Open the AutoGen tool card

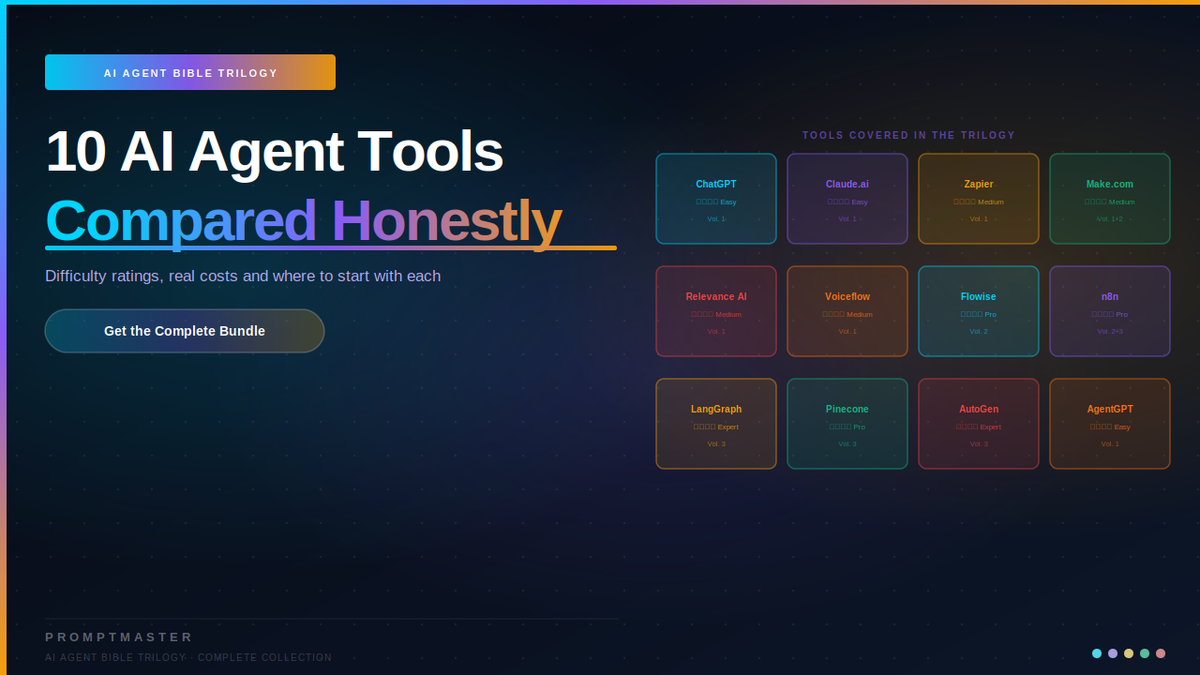pyautogui.click(x=979, y=424)
